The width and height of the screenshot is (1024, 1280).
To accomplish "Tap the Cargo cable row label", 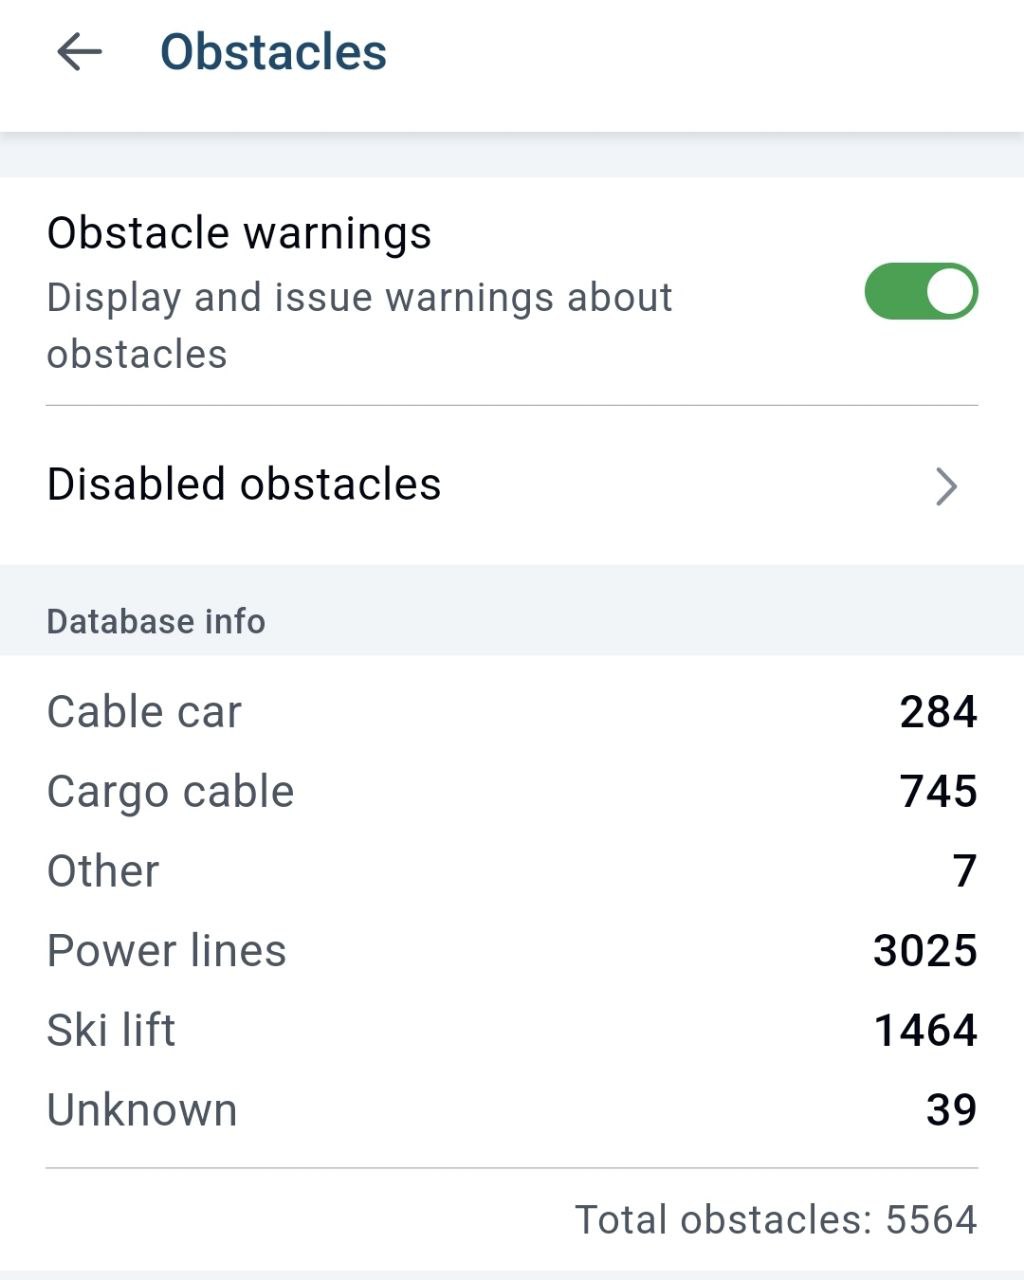I will tap(170, 792).
